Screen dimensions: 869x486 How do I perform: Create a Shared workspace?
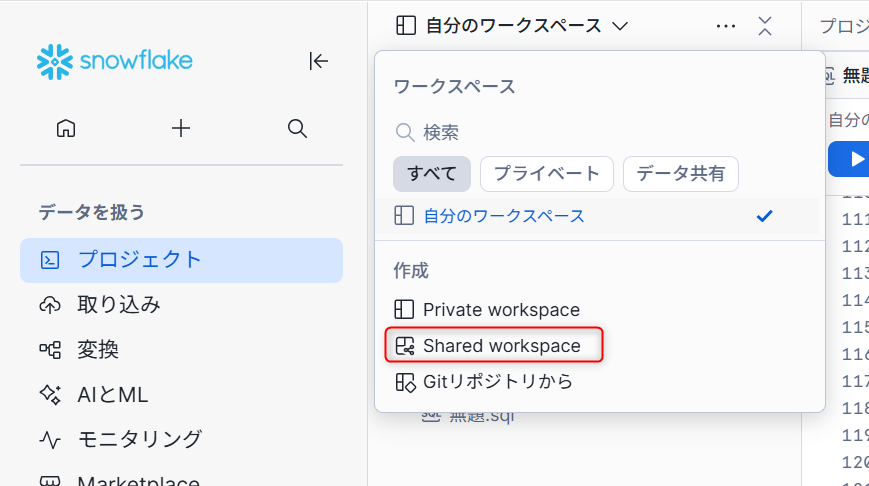[x=500, y=346]
